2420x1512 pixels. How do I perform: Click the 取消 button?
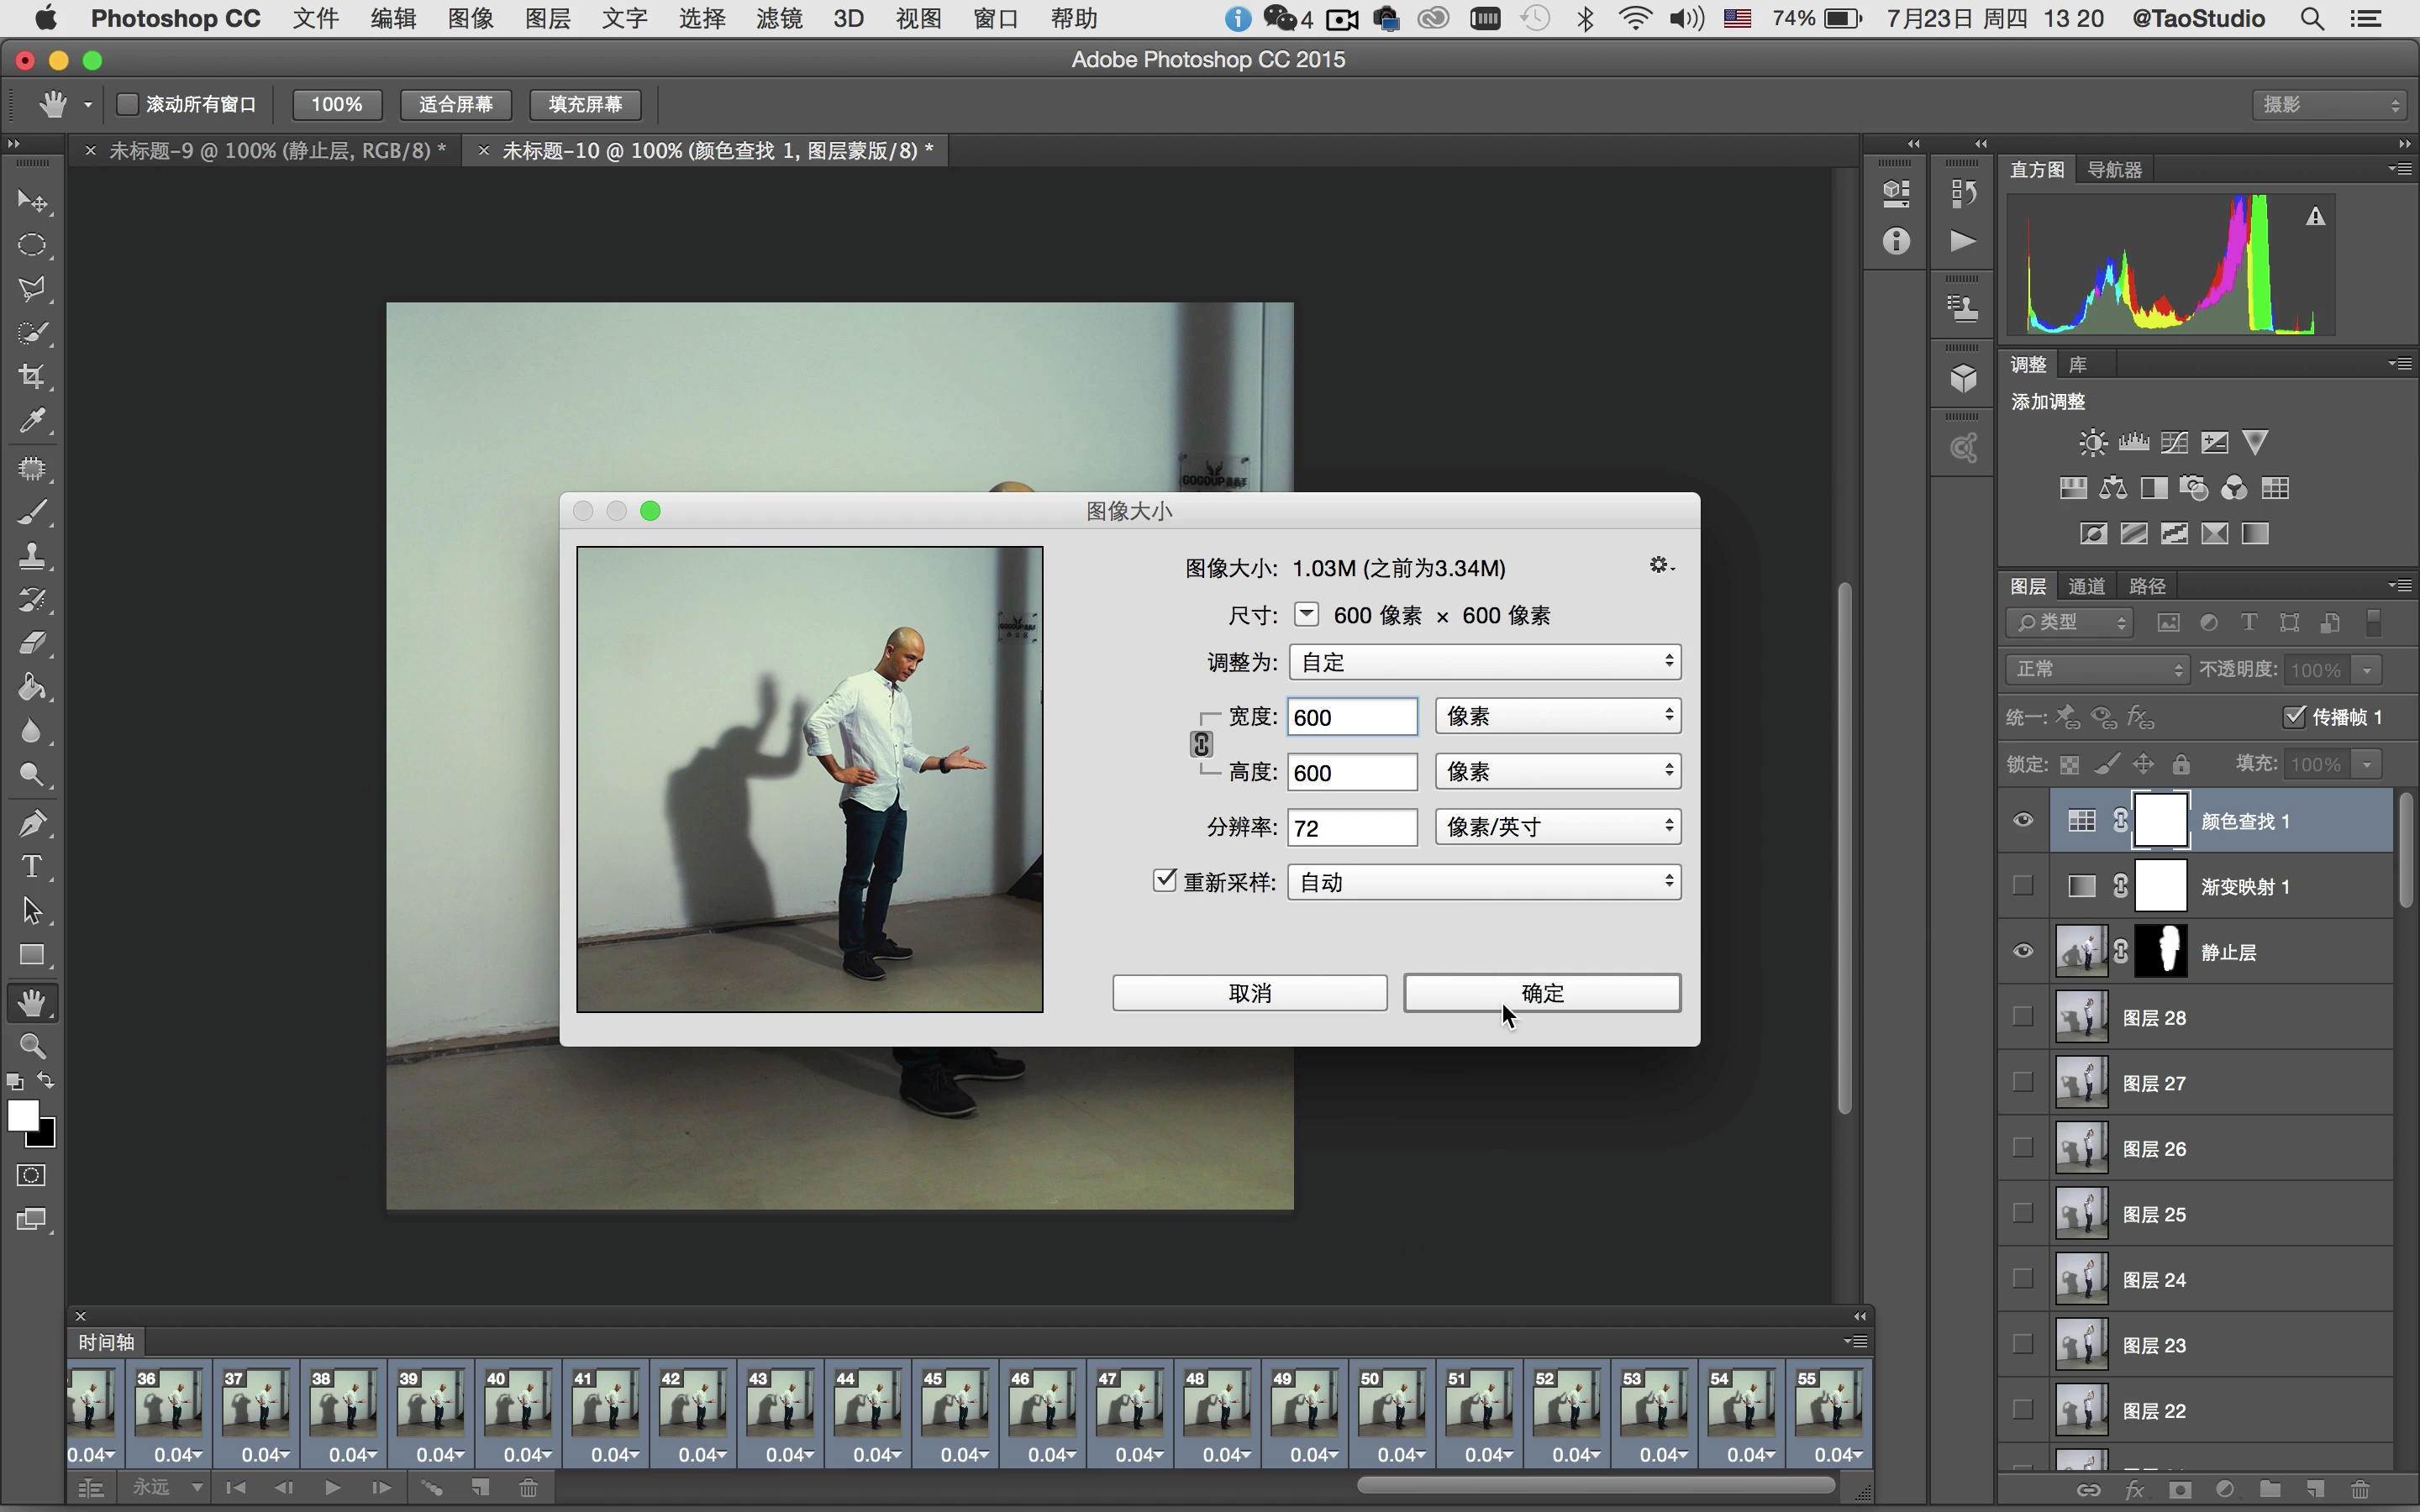(x=1249, y=993)
